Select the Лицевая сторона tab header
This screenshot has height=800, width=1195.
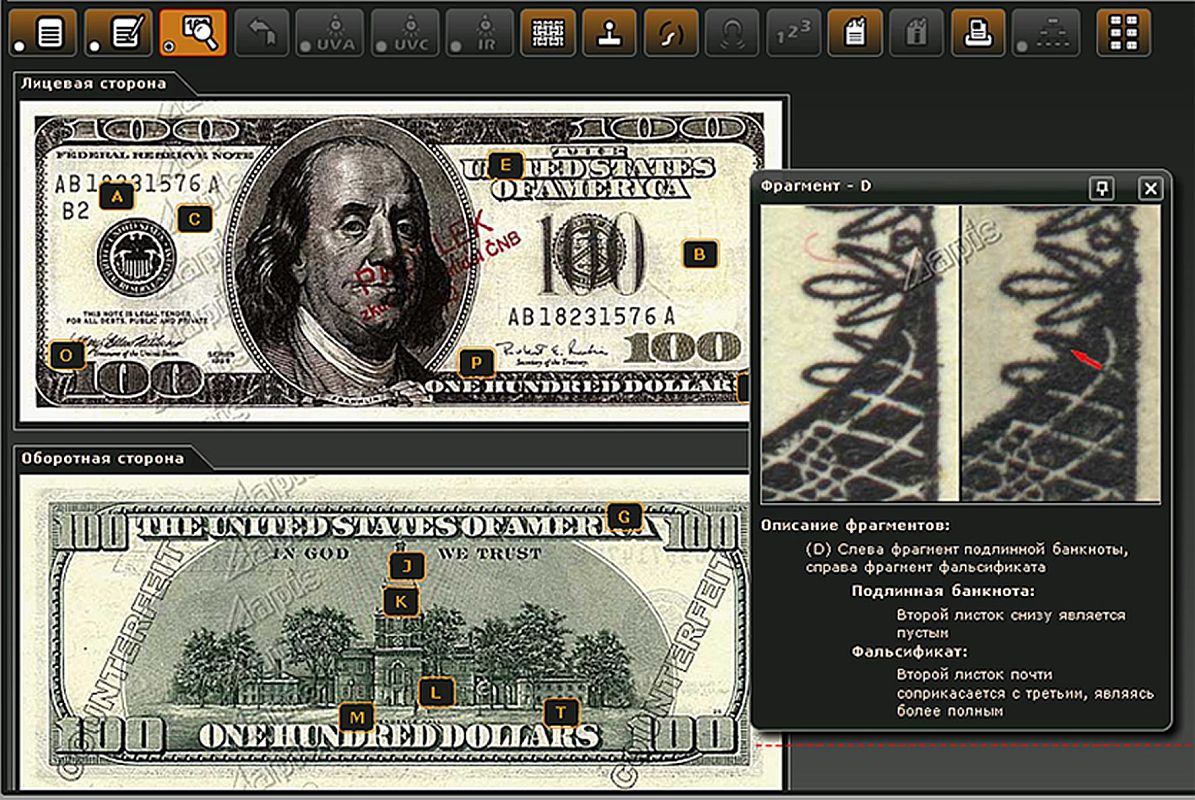point(94,84)
